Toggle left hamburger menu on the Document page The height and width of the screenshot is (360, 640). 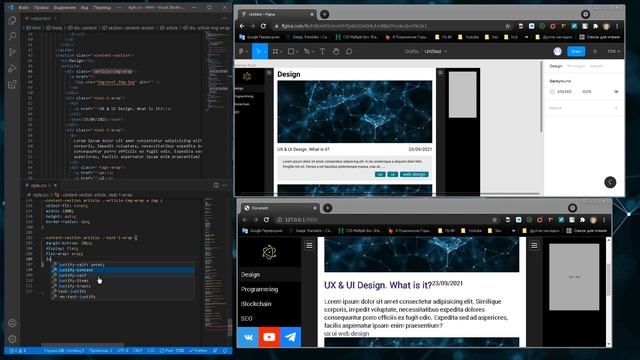[x=309, y=245]
